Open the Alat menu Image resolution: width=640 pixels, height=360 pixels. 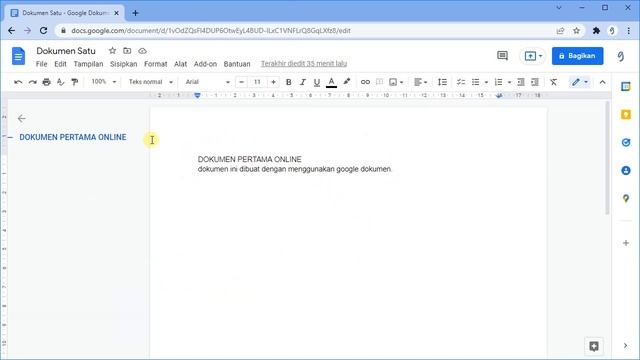180,64
